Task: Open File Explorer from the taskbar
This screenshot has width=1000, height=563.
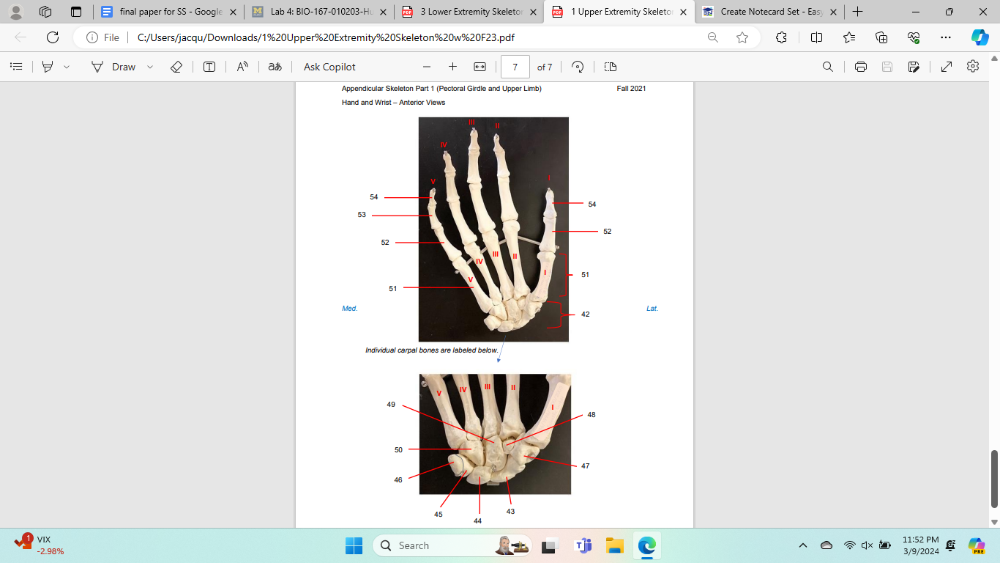Action: pos(614,546)
